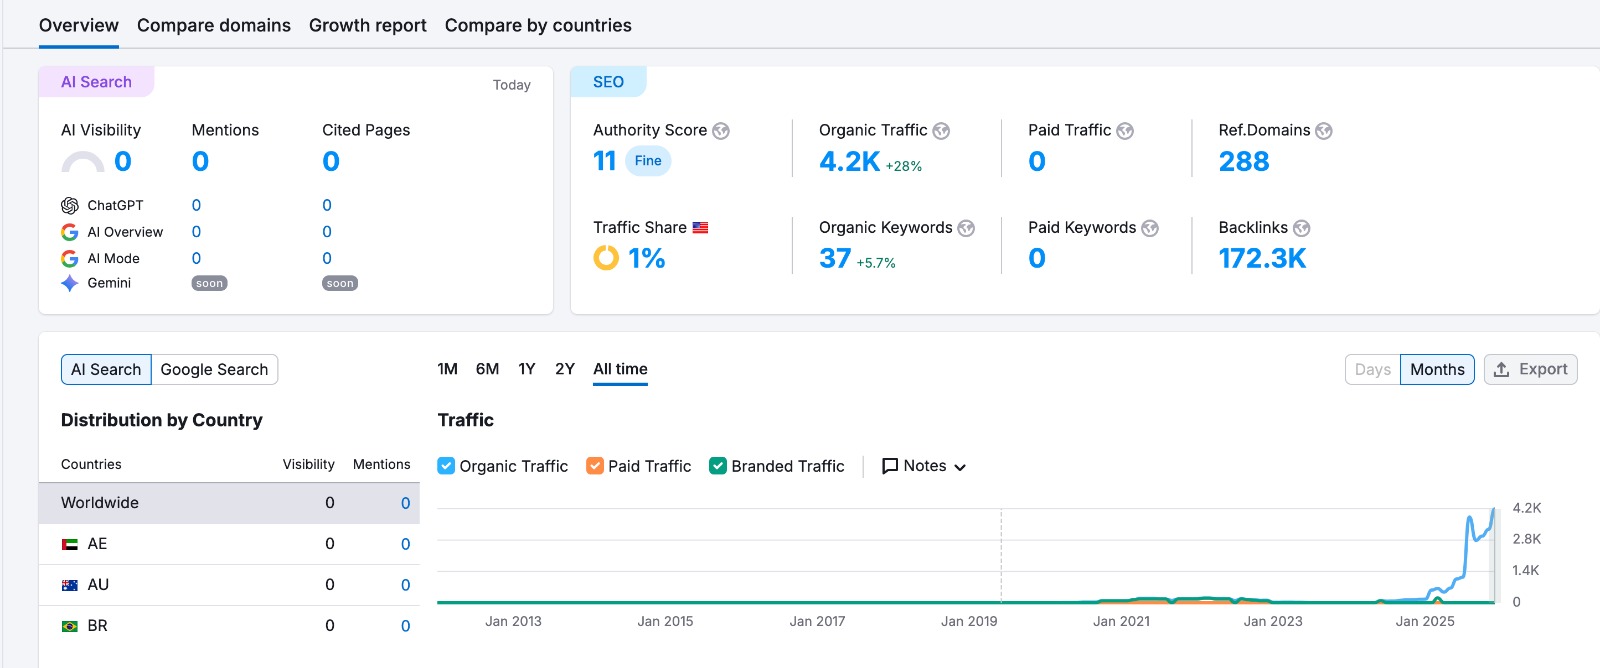Open the Compare domains tab
This screenshot has height=668, width=1600.
coord(214,25)
